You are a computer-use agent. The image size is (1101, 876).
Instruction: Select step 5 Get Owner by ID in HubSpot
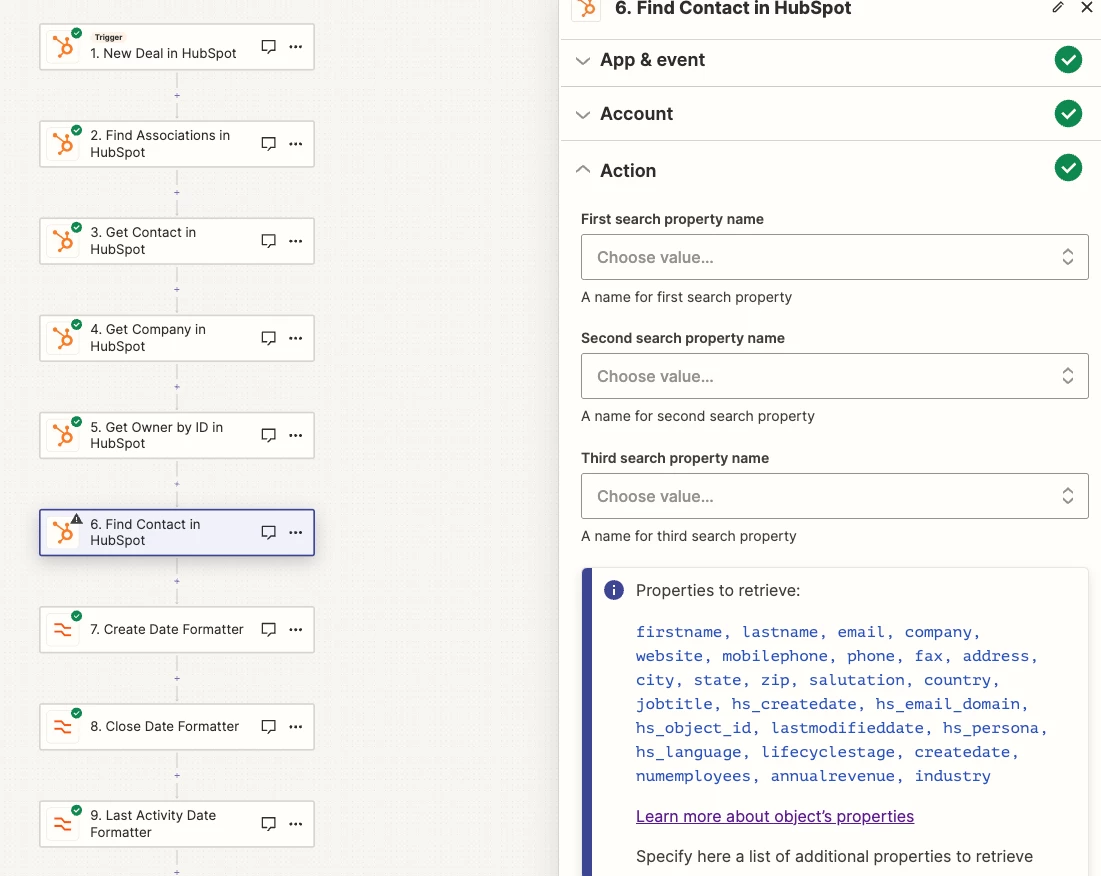click(x=176, y=435)
